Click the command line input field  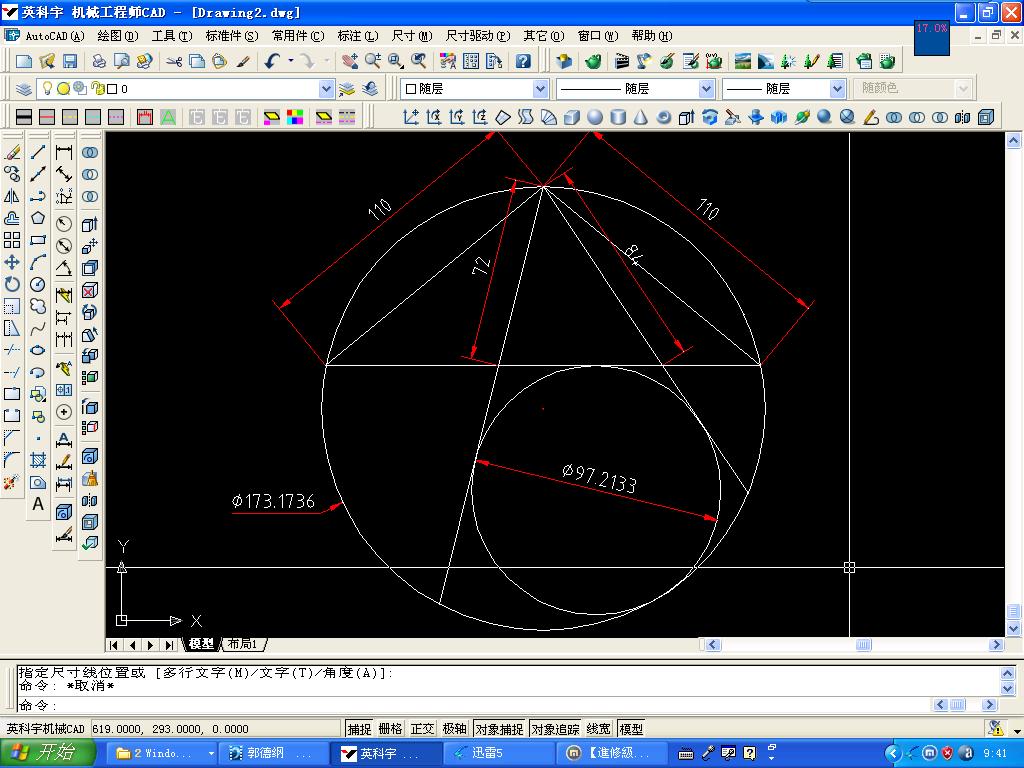coord(473,705)
